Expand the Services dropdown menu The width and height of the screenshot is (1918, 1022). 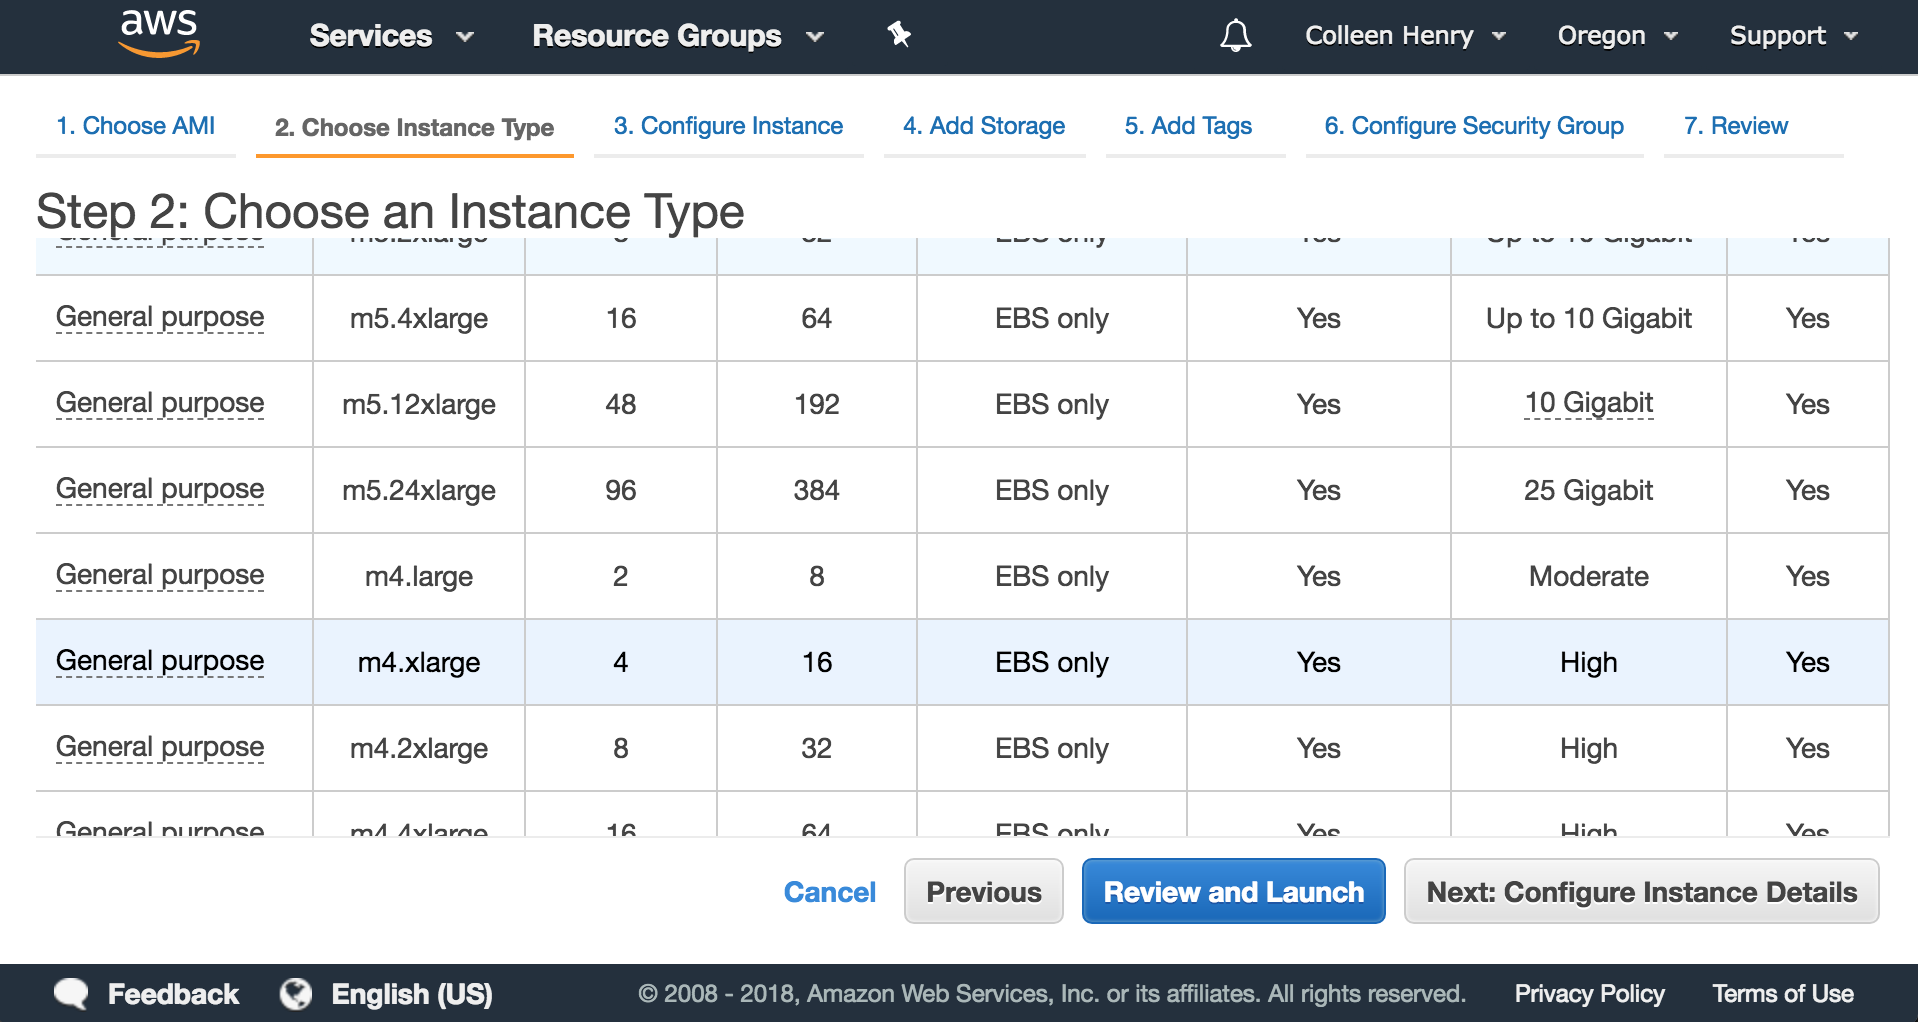click(391, 36)
